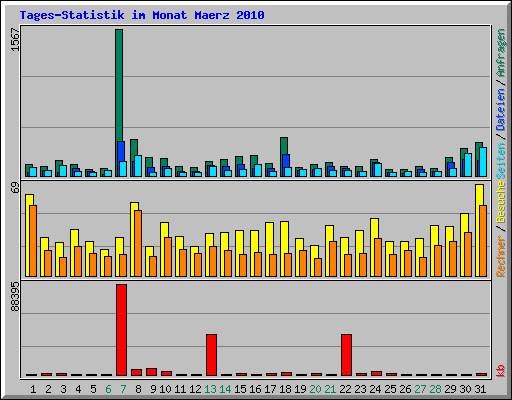This screenshot has height=400, width=512.
Task: Click the orange Rechner bar for day 1
Action: click(33, 241)
